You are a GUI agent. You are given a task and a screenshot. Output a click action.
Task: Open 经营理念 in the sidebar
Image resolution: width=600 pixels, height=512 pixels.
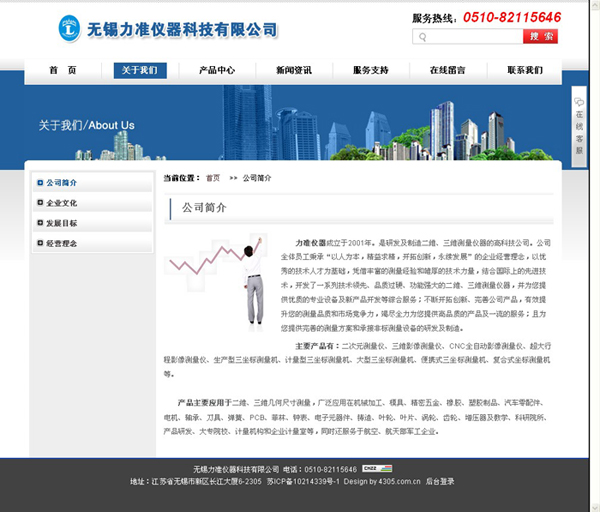click(62, 244)
